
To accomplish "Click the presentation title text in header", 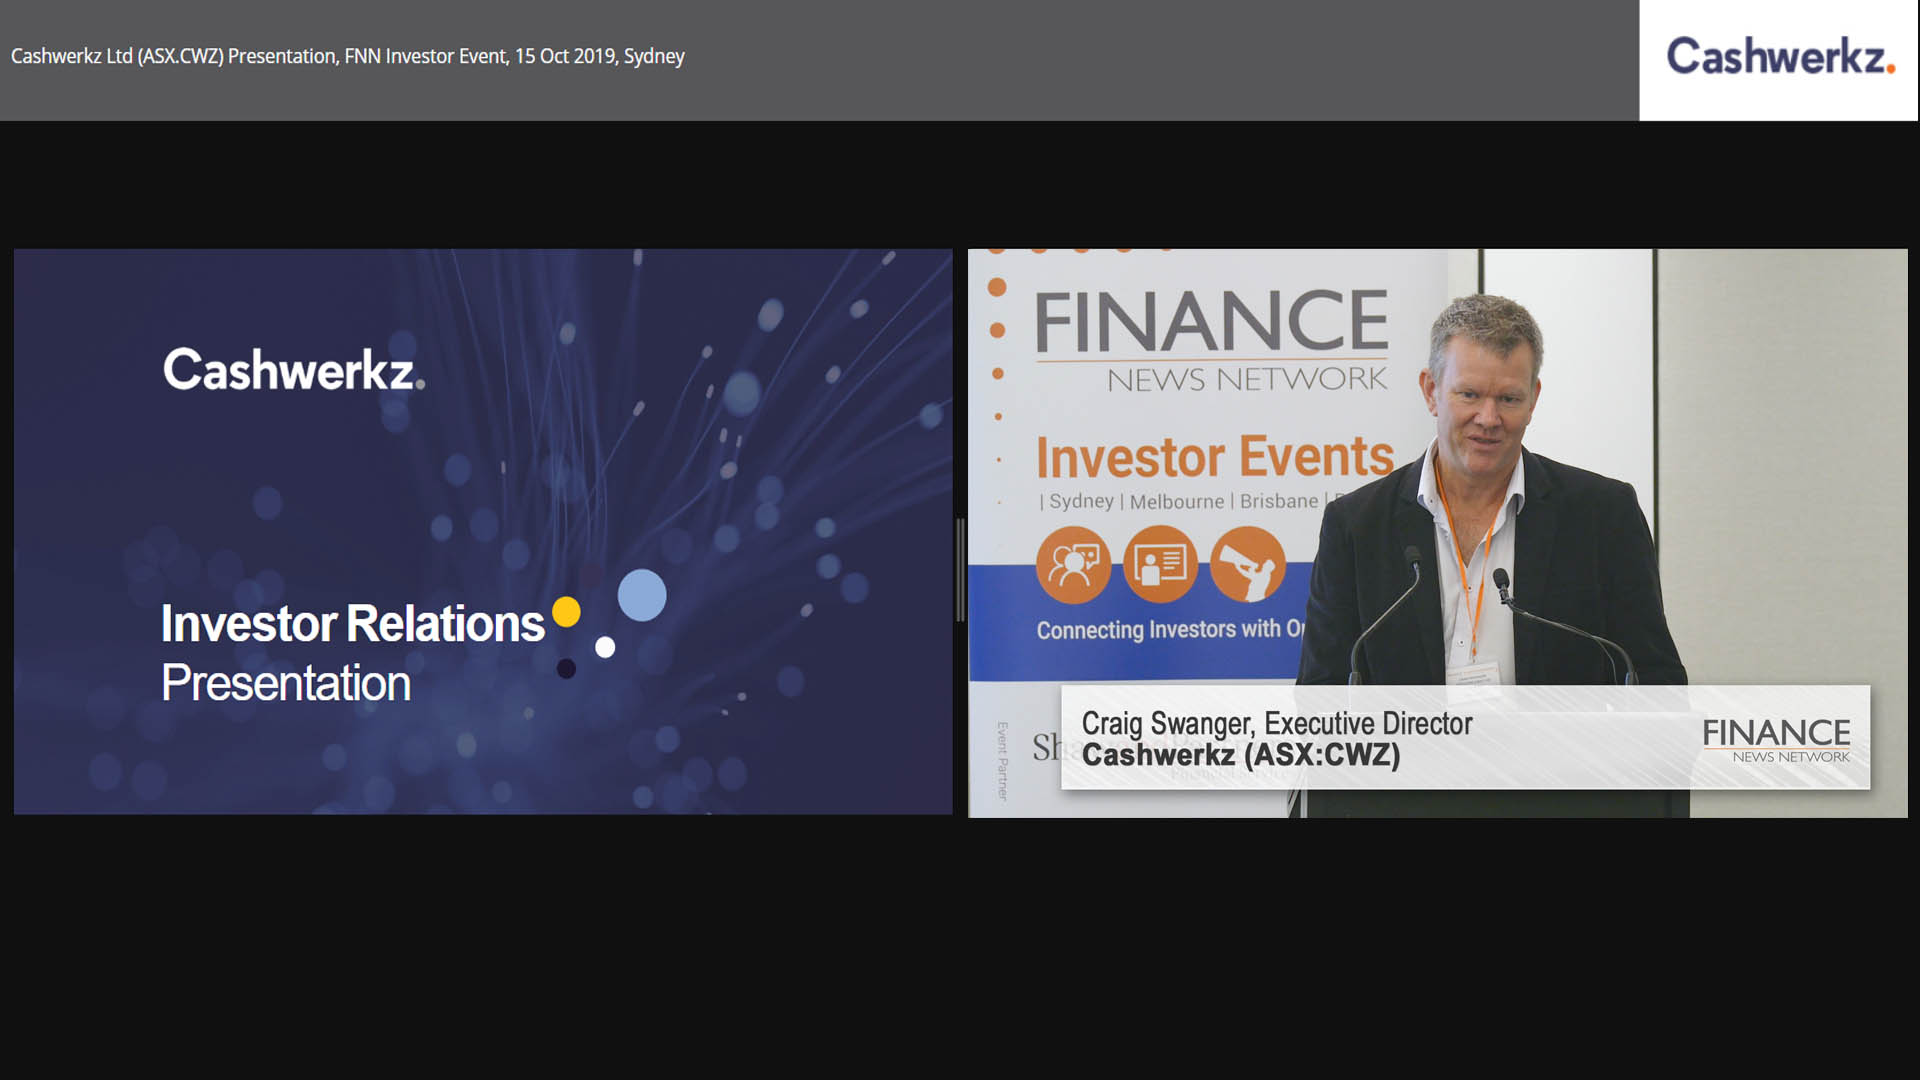I will [x=347, y=56].
